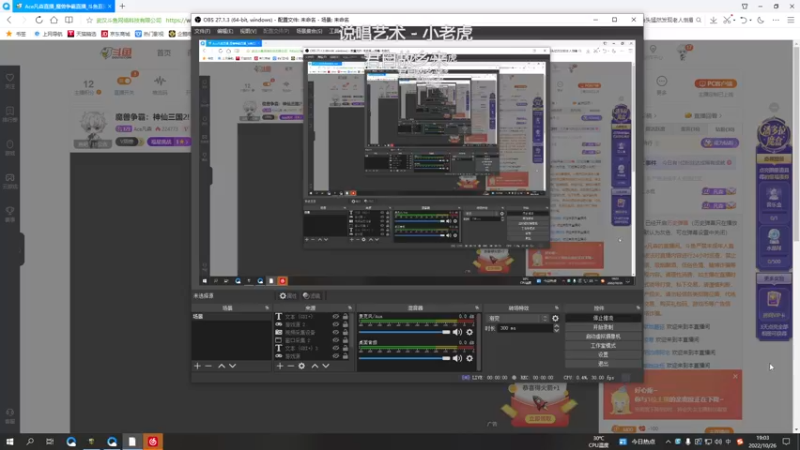Pop out the Sources dock panel

click(x=349, y=308)
